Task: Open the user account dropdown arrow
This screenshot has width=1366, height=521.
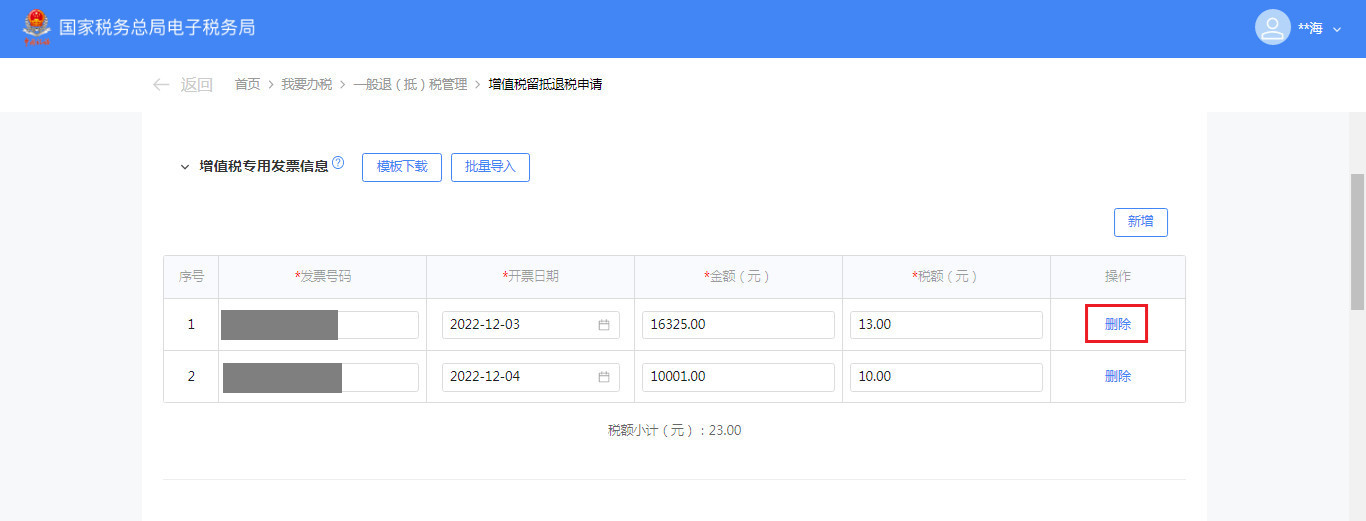Action: pyautogui.click(x=1337, y=29)
